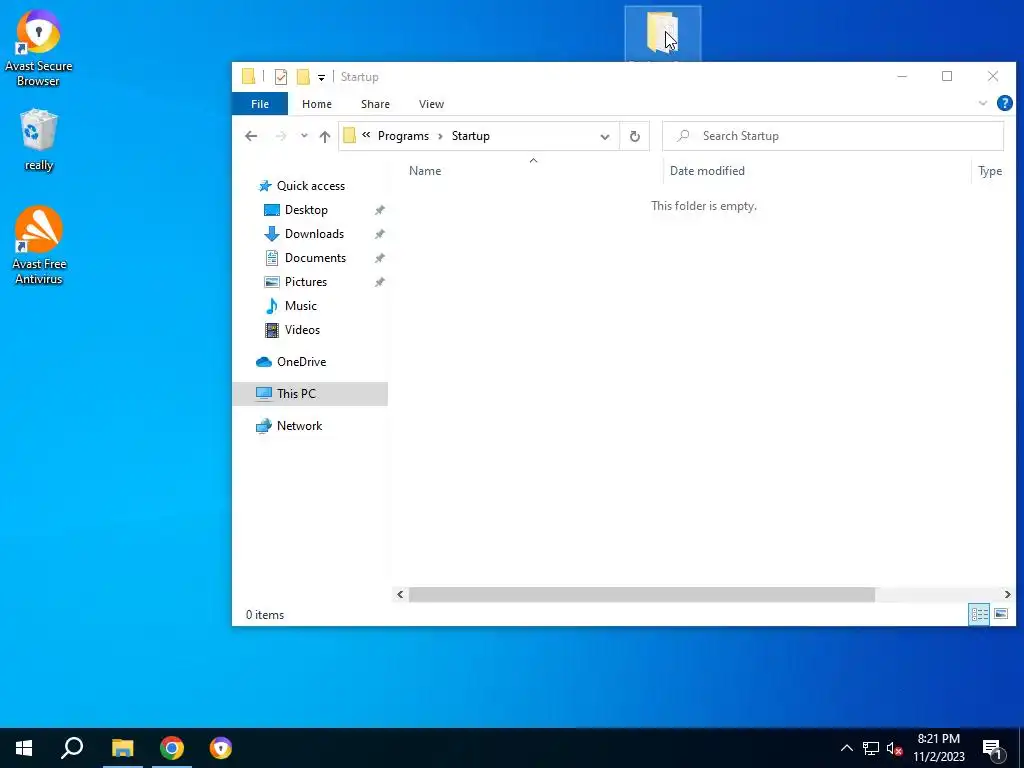Click the Search Startup field
The image size is (1024, 768).
click(x=833, y=136)
